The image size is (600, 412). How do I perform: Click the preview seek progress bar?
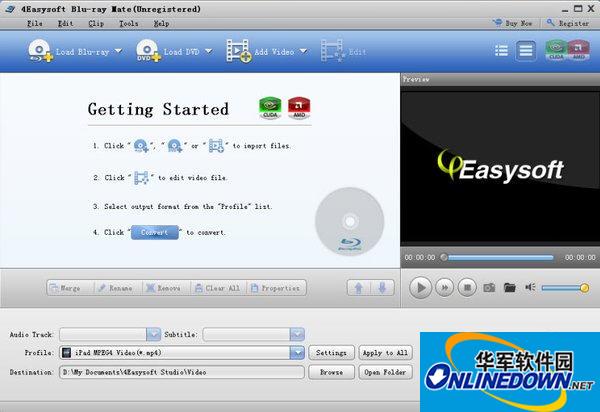tap(498, 257)
